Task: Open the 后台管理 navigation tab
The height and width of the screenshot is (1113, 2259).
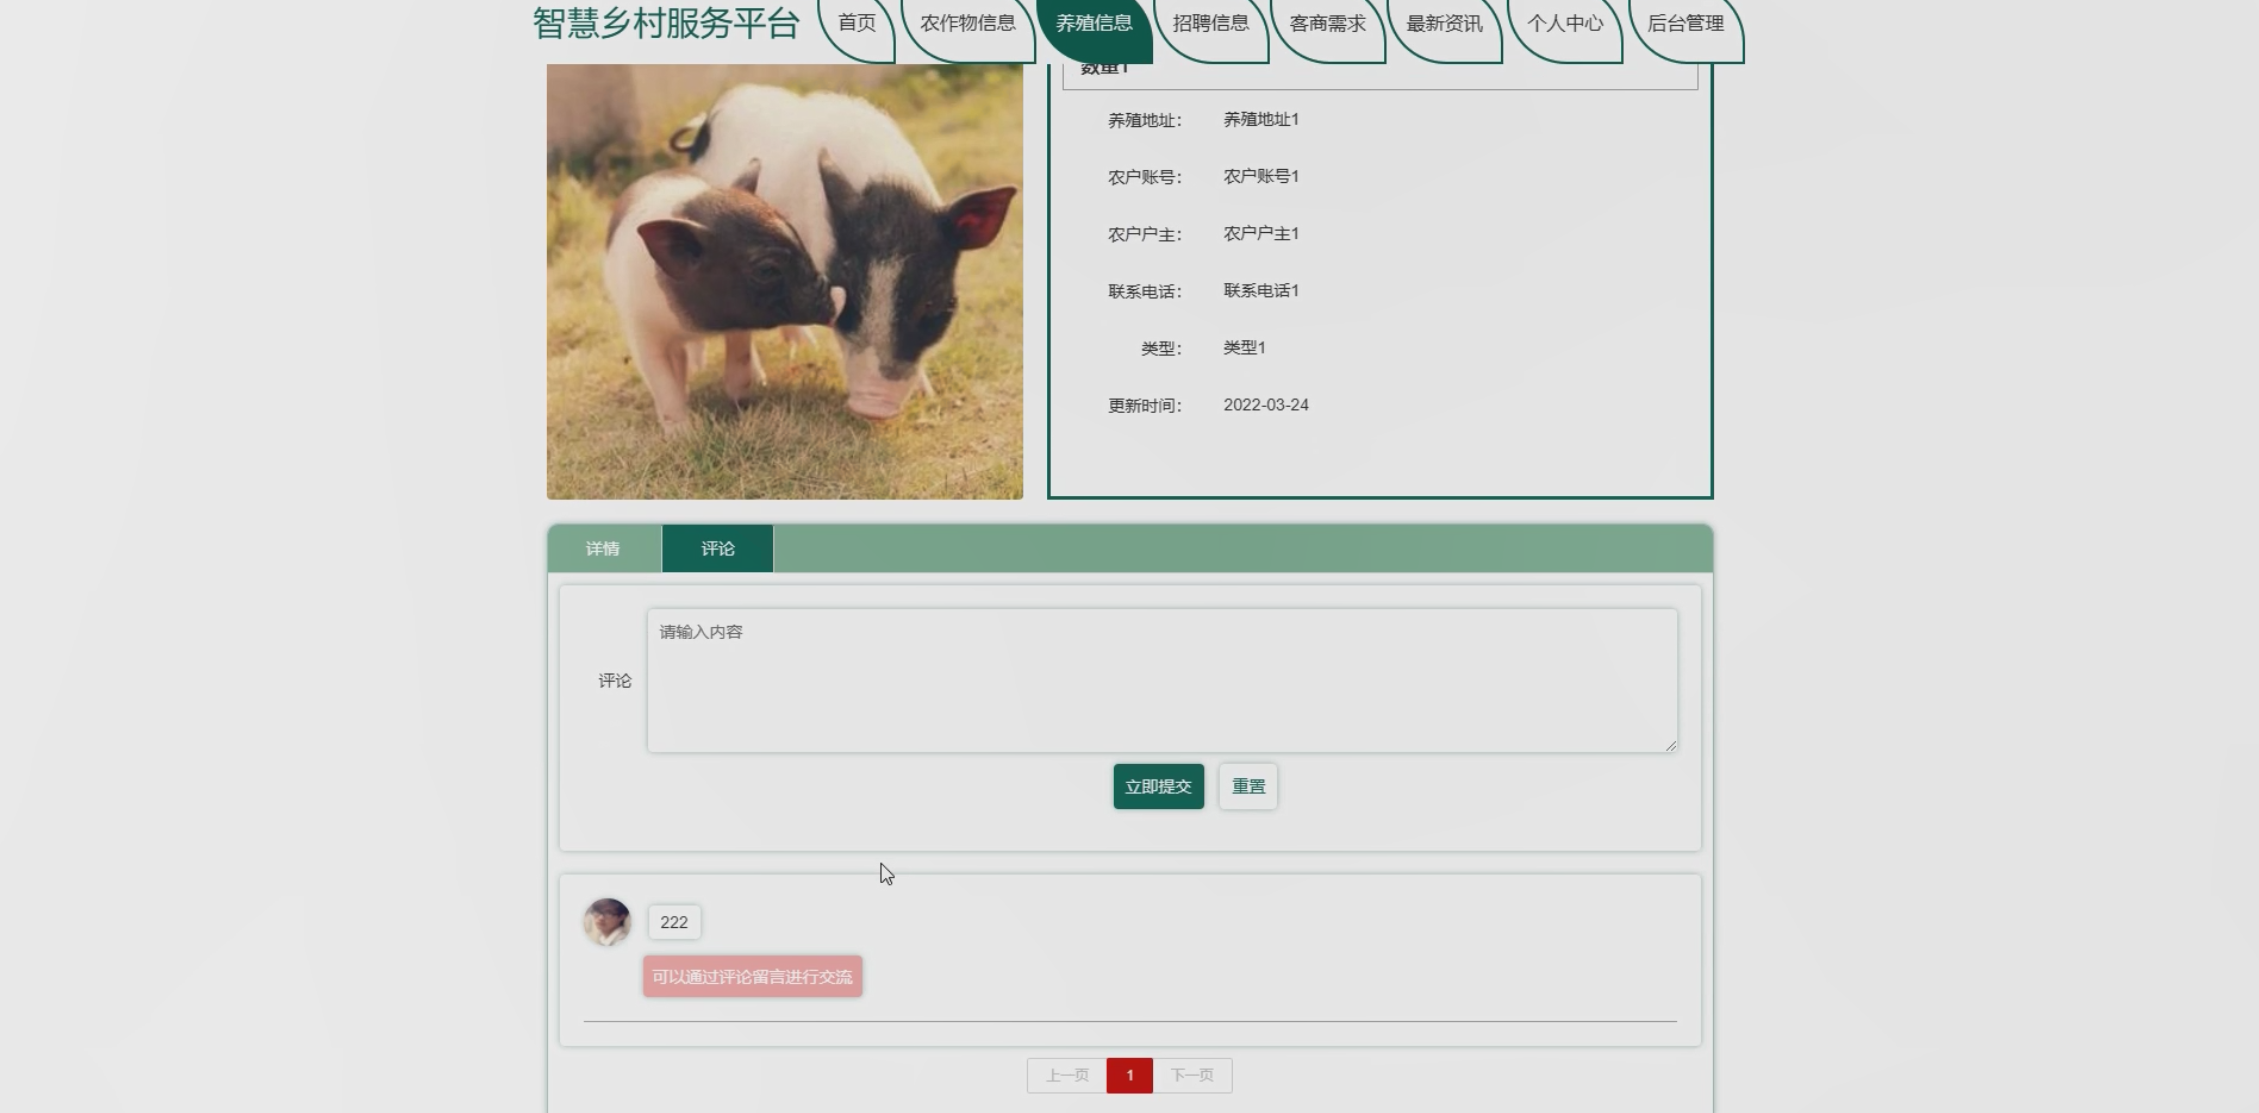Action: [1685, 24]
